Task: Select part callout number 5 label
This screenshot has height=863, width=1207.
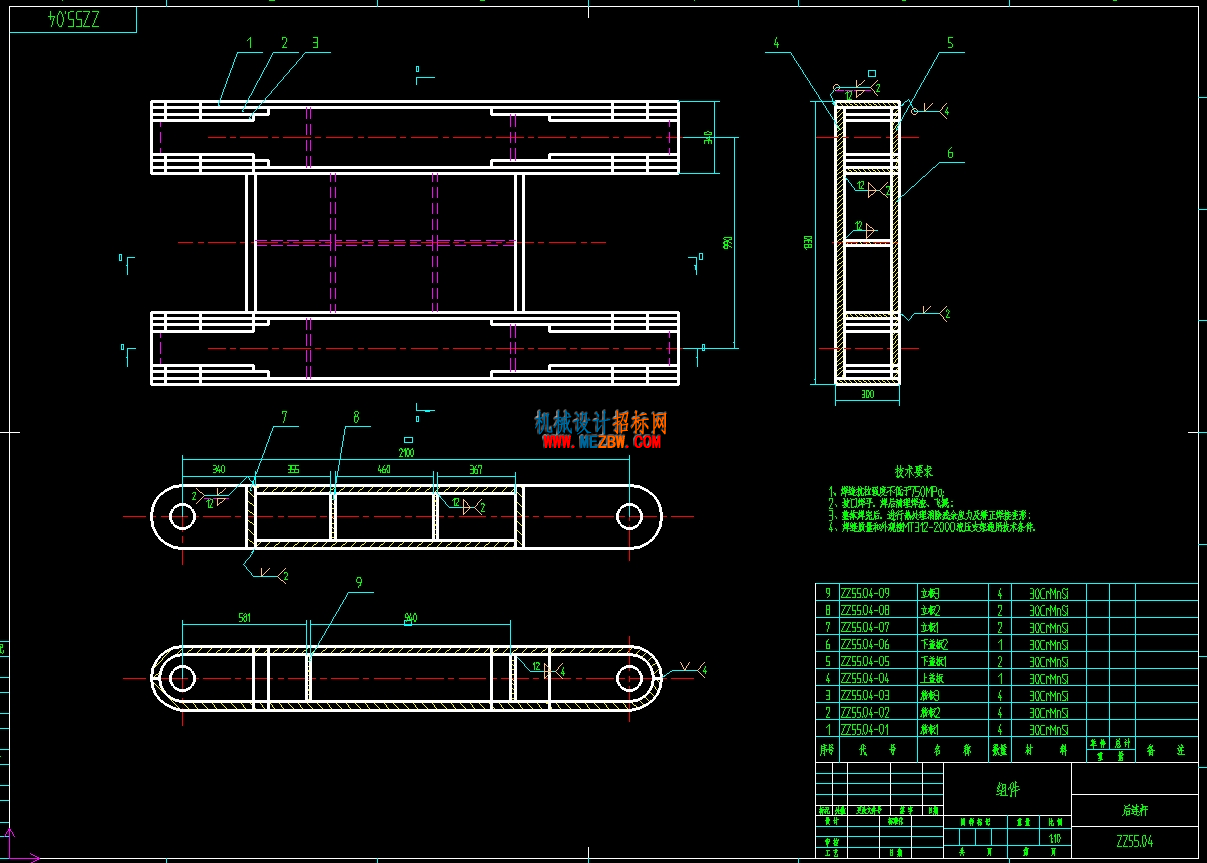Action: [950, 44]
